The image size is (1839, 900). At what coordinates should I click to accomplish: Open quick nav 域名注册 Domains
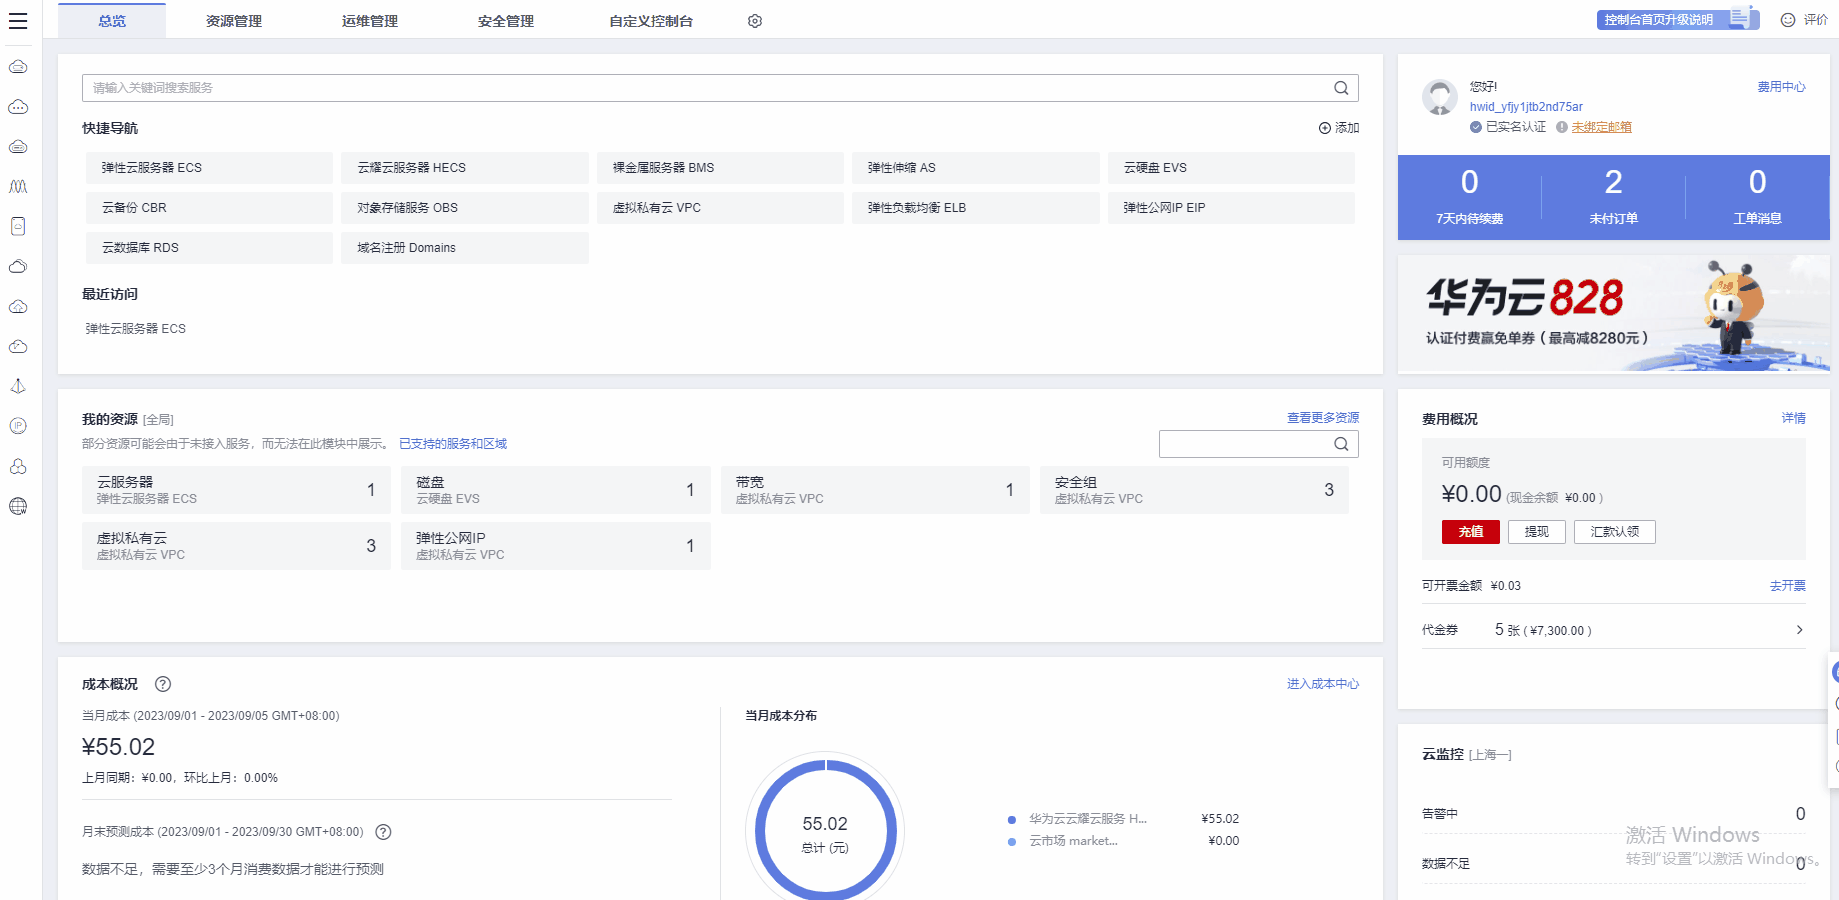click(x=465, y=248)
